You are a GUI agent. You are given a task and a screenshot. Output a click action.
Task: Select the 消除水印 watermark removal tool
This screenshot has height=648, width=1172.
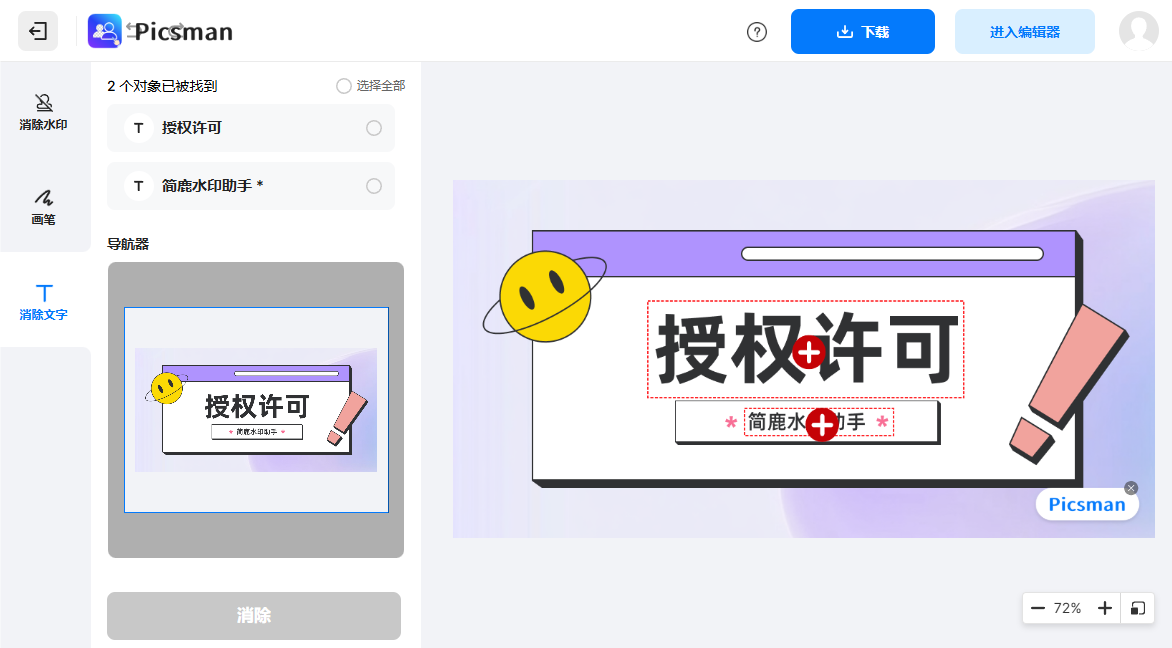[x=44, y=110]
